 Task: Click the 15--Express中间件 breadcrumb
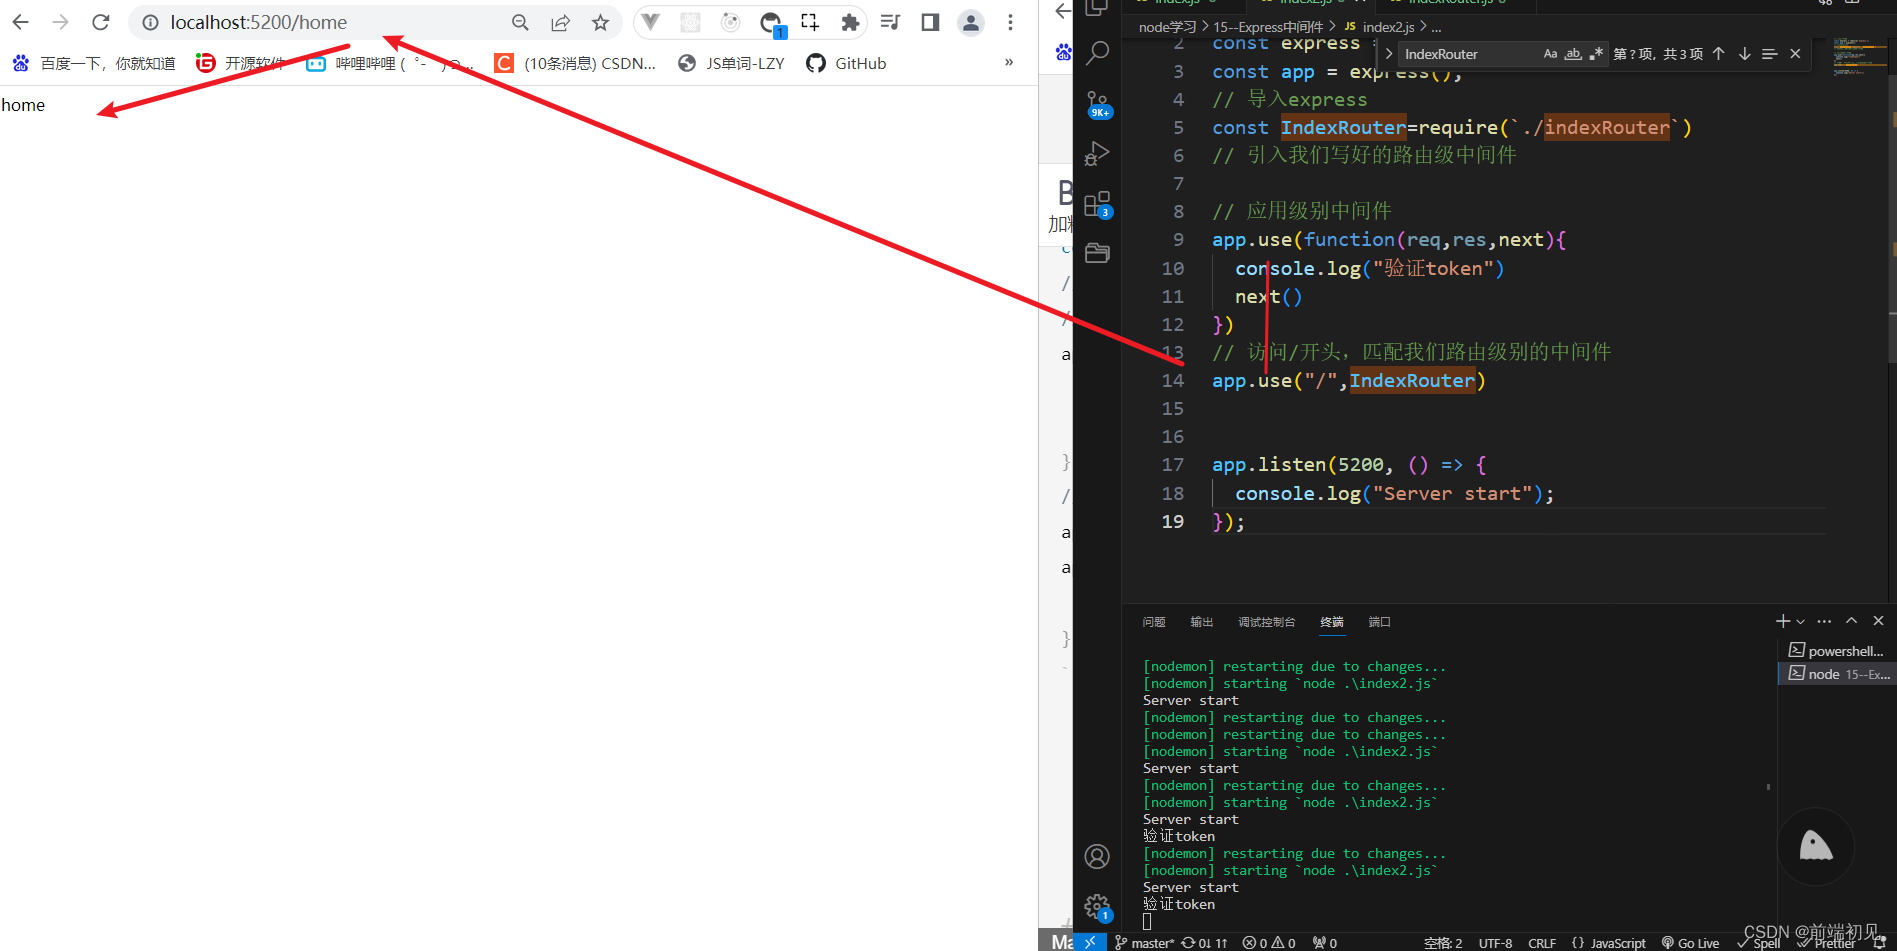(x=1267, y=27)
